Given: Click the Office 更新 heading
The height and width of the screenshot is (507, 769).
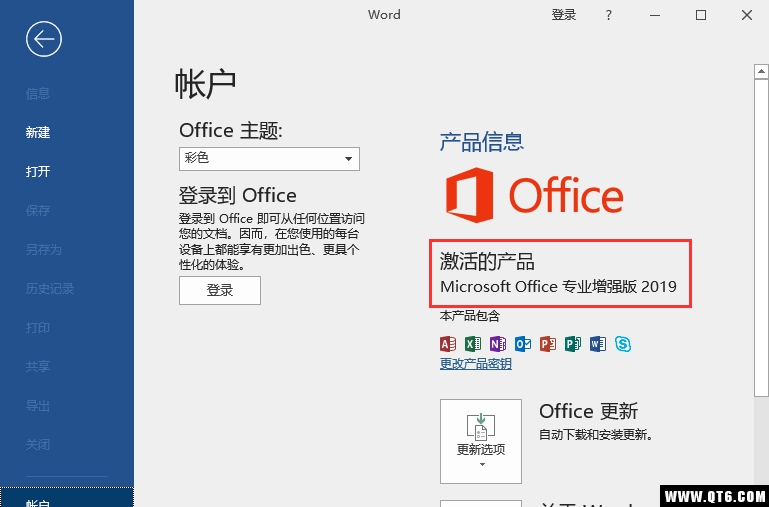Looking at the screenshot, I should pos(589,411).
